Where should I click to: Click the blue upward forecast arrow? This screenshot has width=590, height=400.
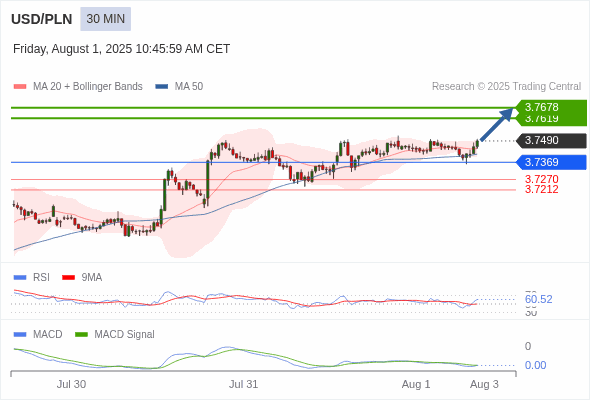(x=497, y=124)
